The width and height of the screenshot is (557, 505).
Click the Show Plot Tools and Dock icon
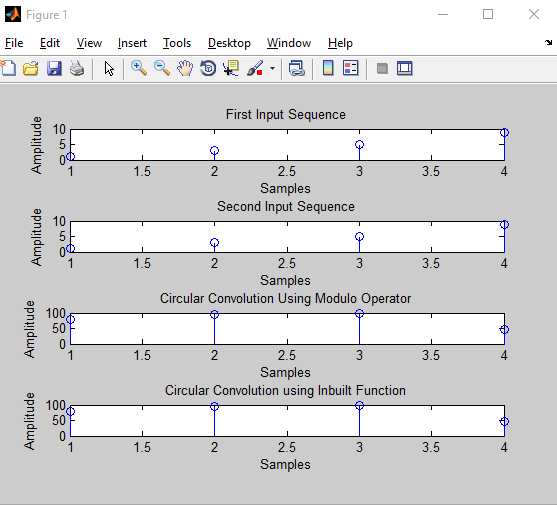tap(405, 68)
